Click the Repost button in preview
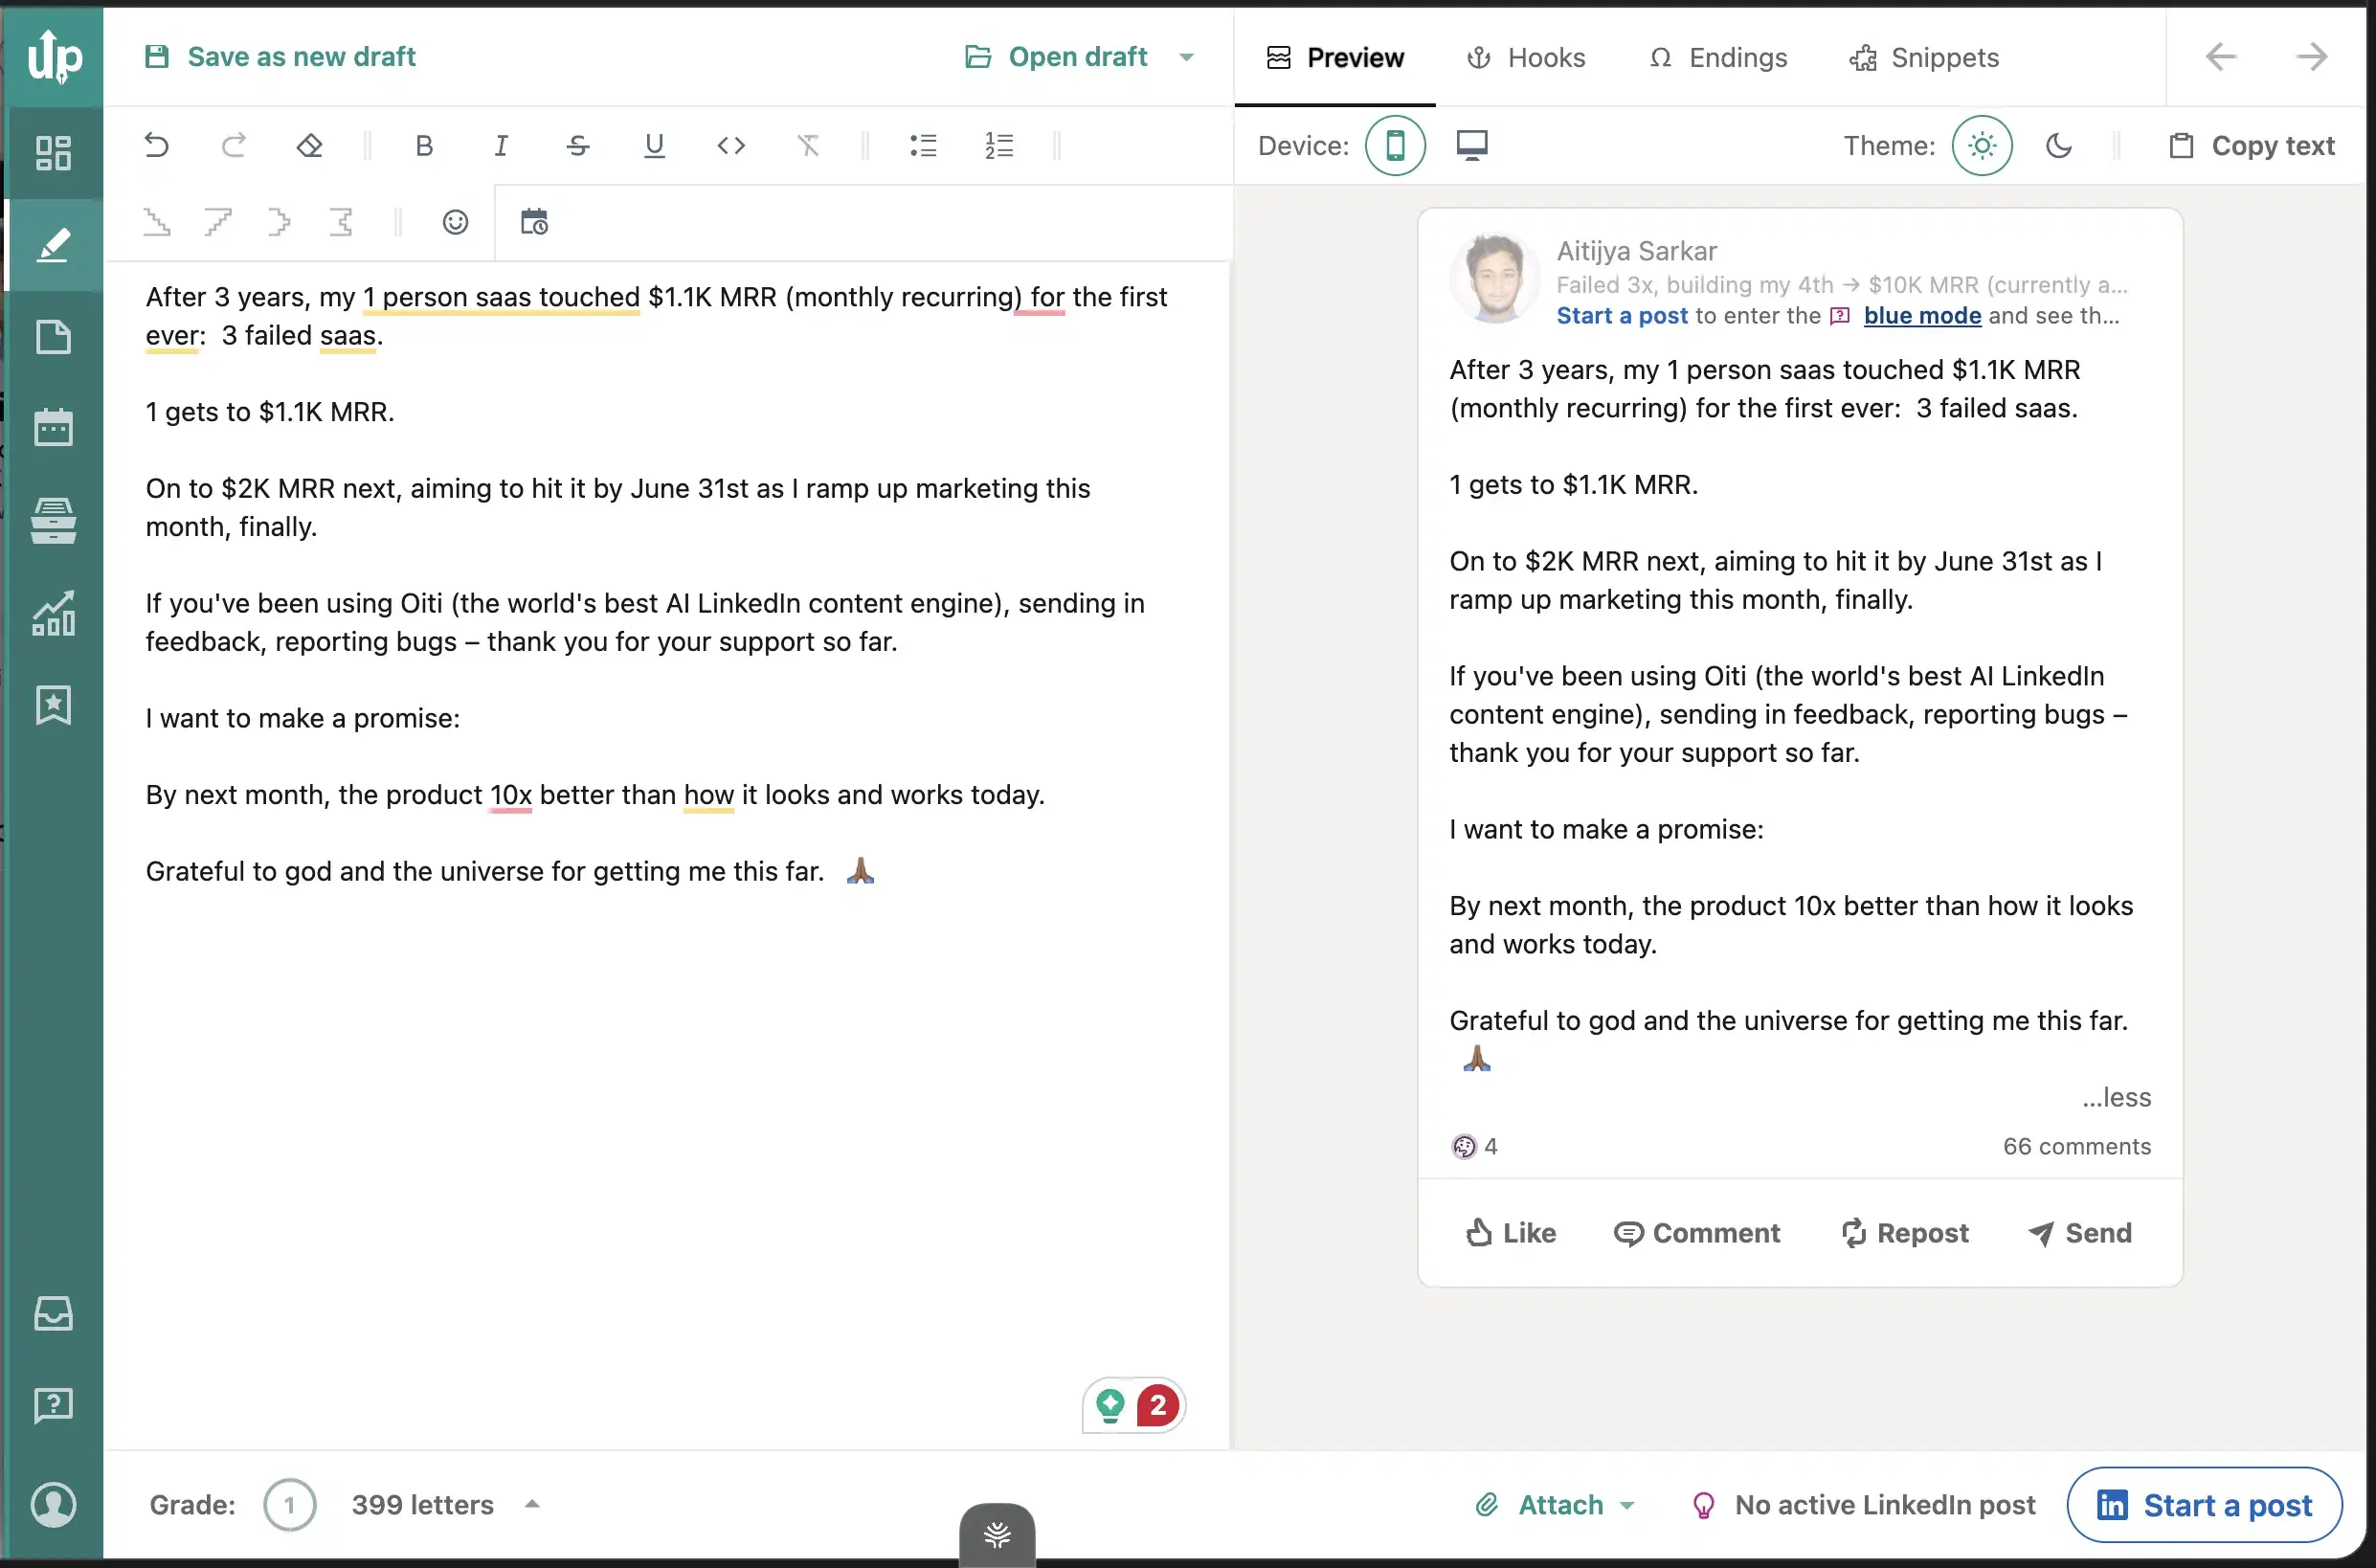This screenshot has width=2376, height=1568. (x=1904, y=1233)
